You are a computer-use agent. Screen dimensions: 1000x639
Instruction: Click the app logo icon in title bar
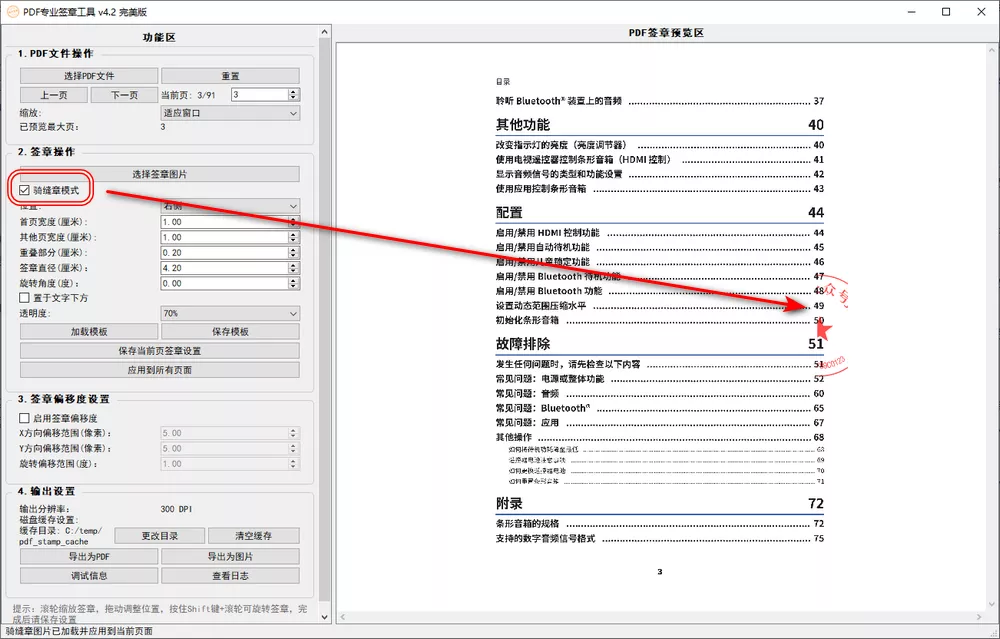tap(14, 11)
